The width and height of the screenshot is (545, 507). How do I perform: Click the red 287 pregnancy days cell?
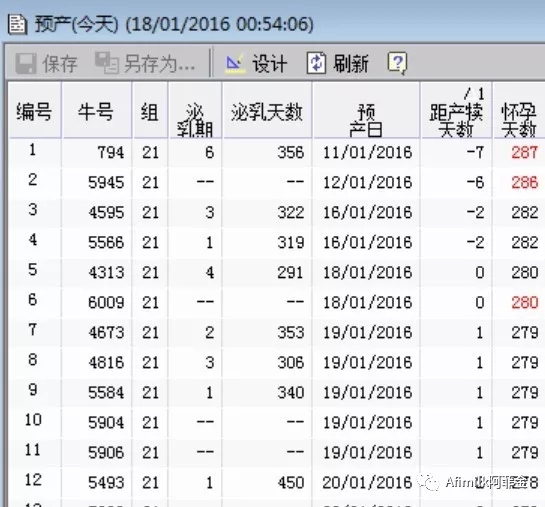coord(524,152)
